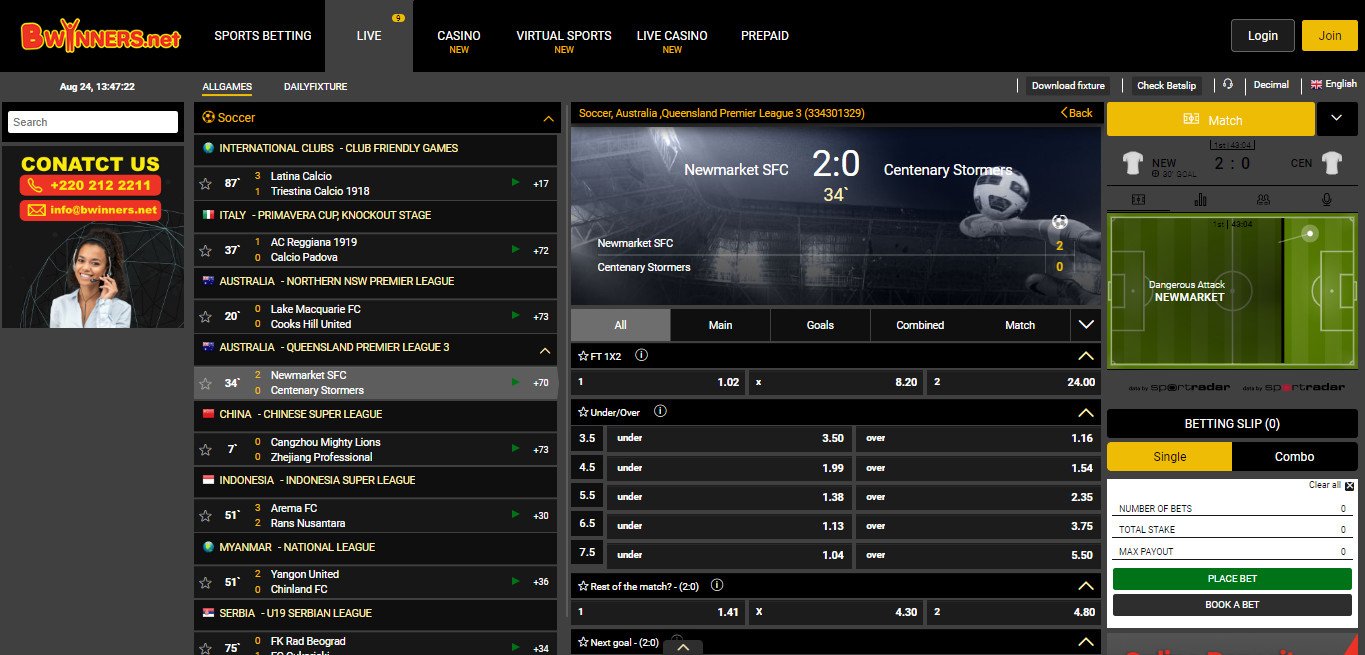
Task: Favorite the Lake Macquarie FC match star
Action: point(205,316)
